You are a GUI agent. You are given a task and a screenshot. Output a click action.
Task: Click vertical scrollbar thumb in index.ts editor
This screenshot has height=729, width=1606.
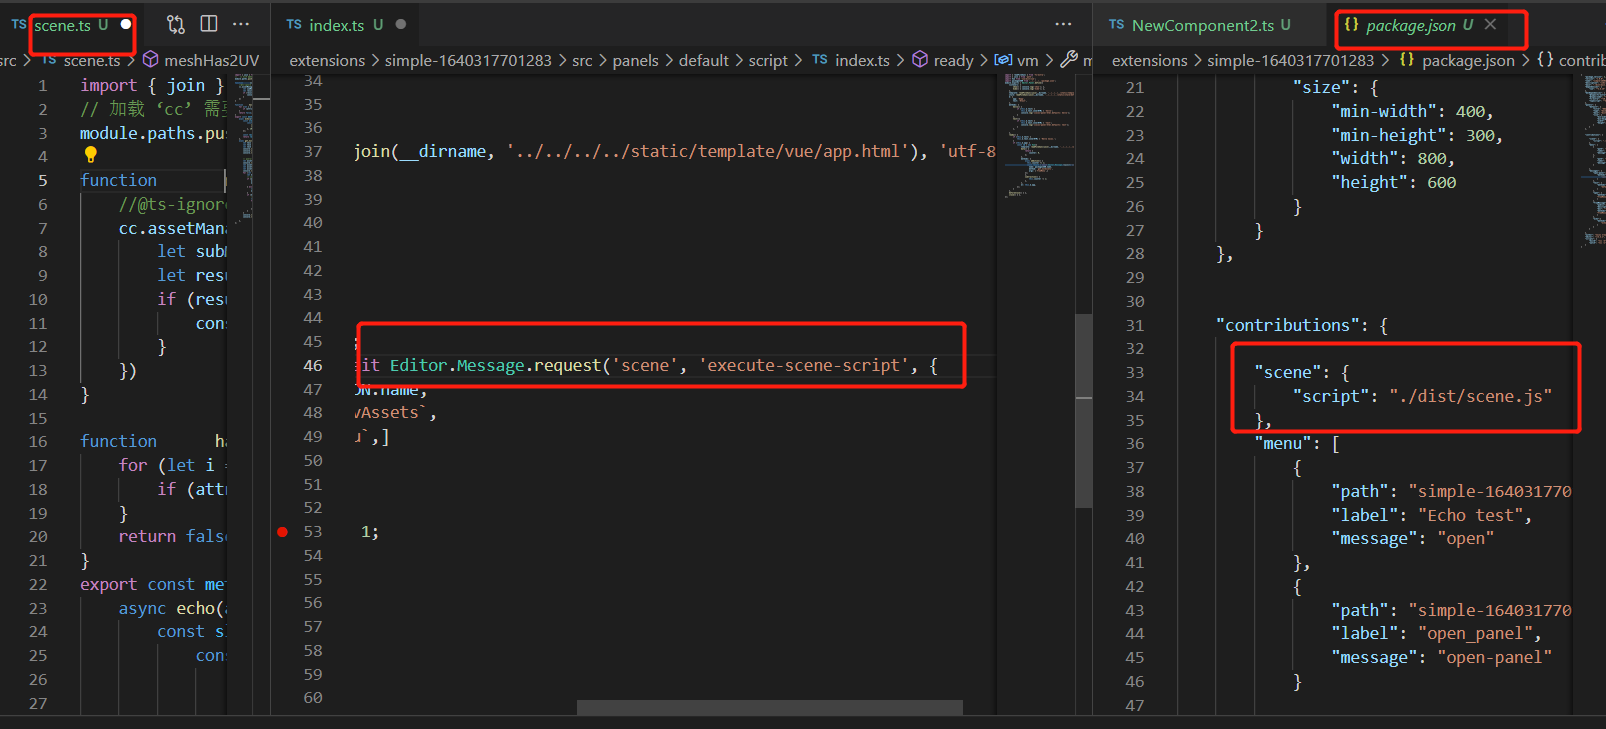(1084, 411)
